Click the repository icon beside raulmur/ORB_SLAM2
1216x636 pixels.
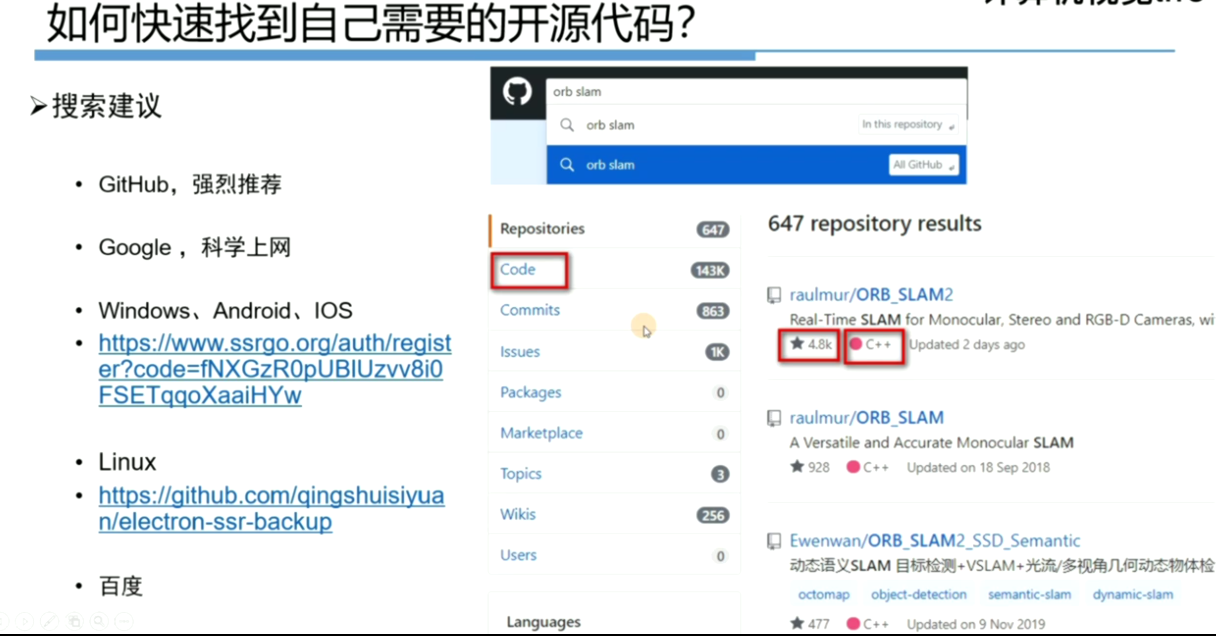click(774, 295)
